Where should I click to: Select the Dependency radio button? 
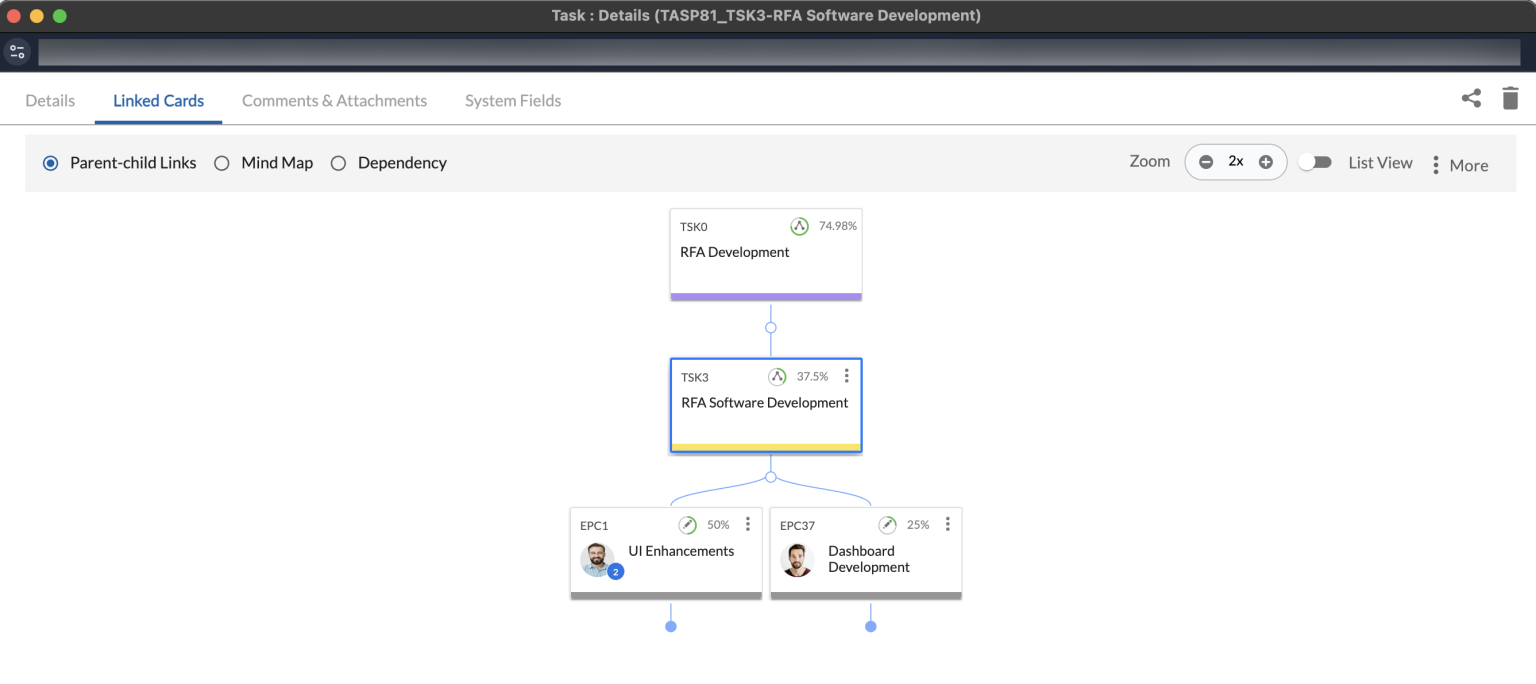click(338, 163)
